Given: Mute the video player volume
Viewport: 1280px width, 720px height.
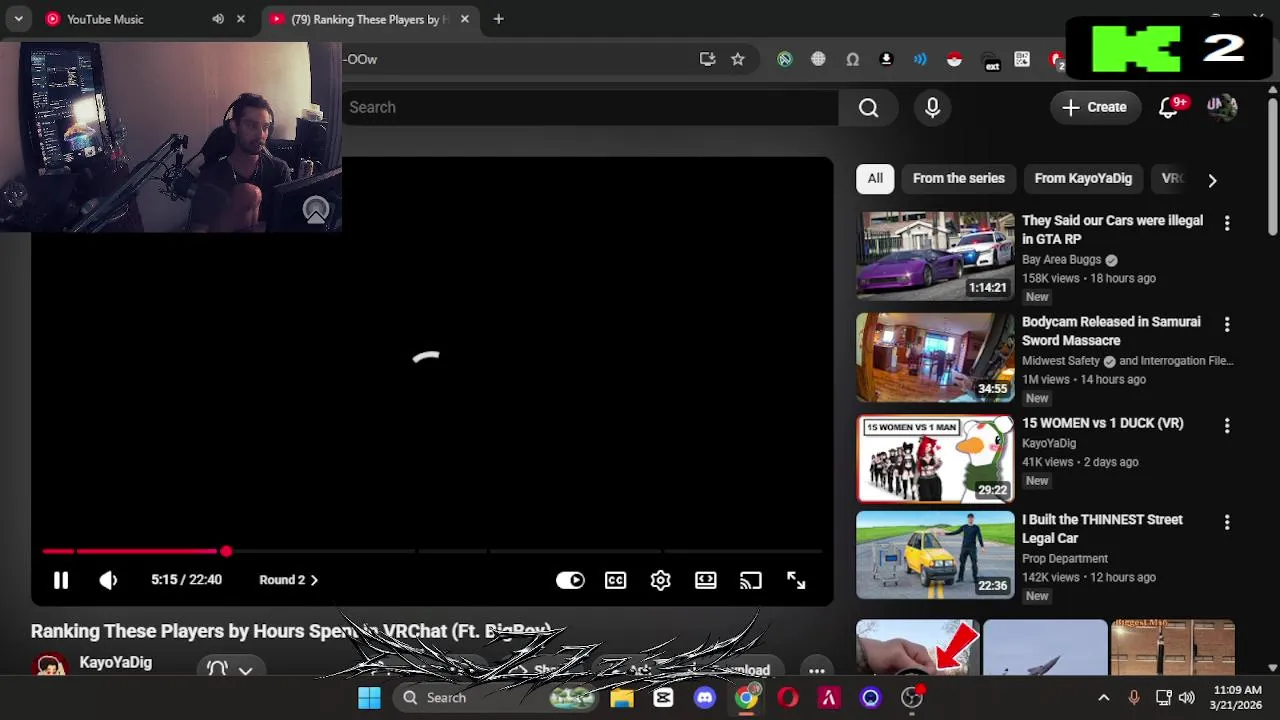Looking at the screenshot, I should point(108,580).
